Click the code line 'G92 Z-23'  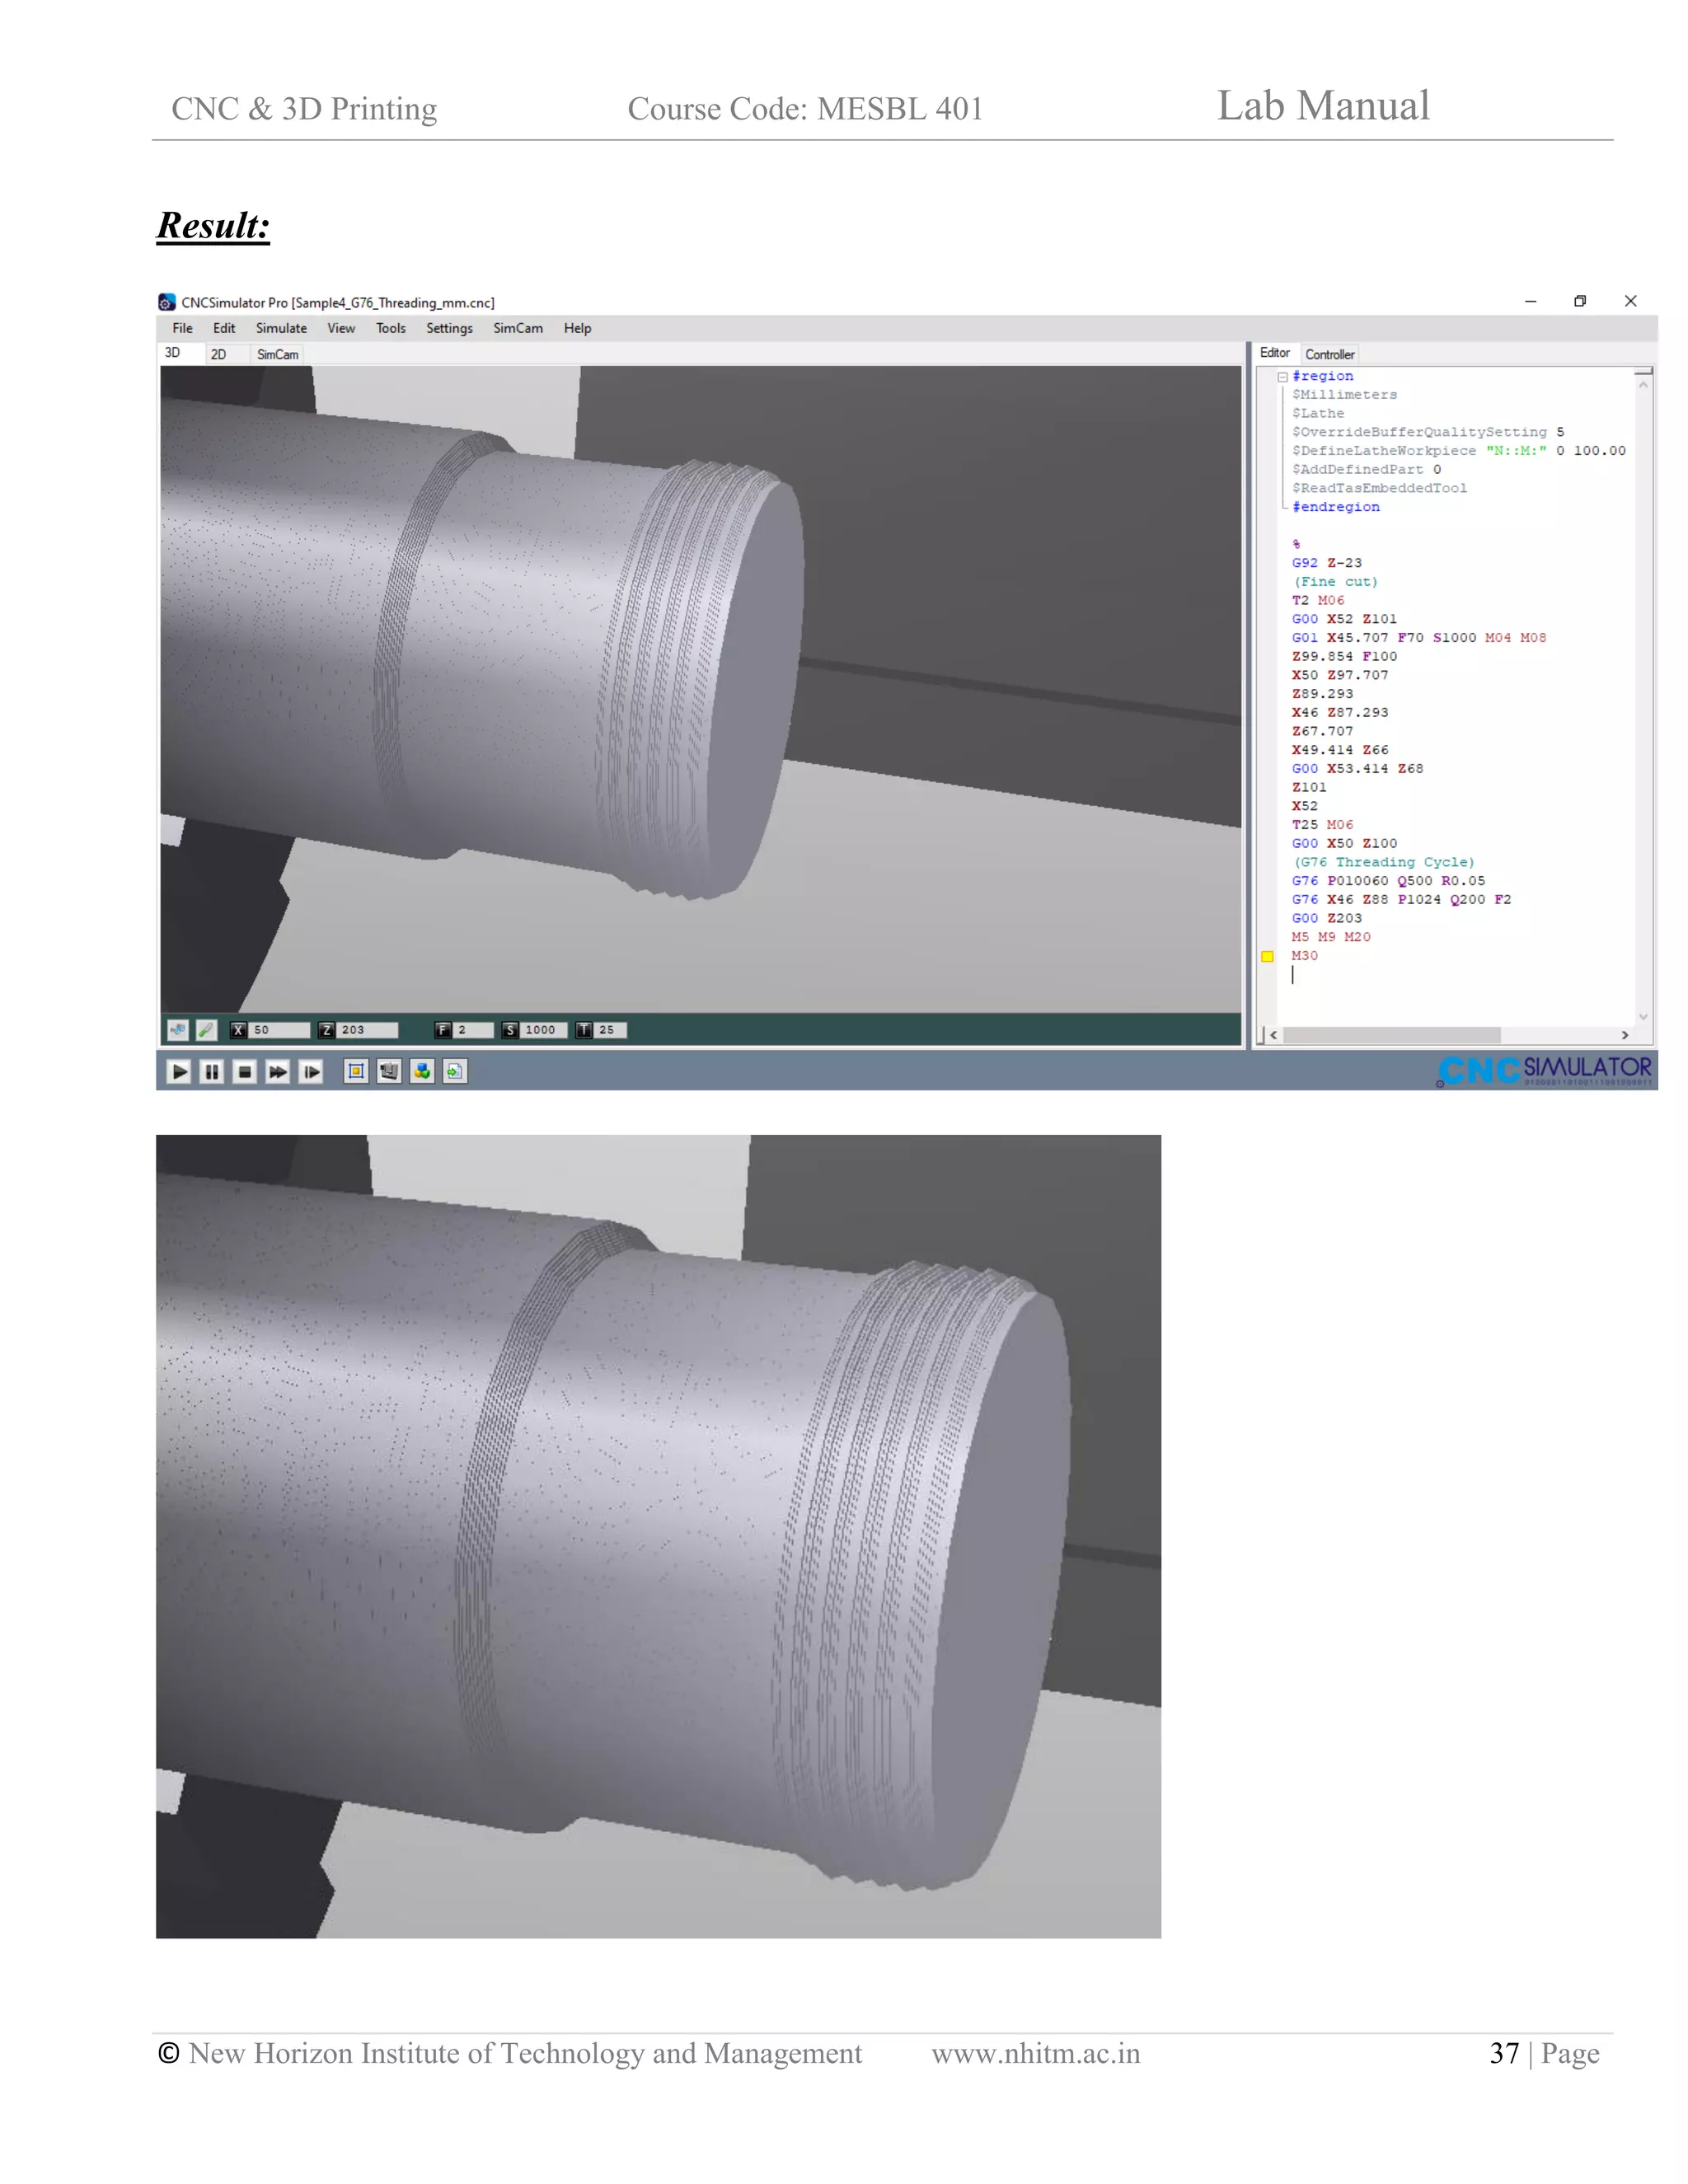(x=1326, y=563)
